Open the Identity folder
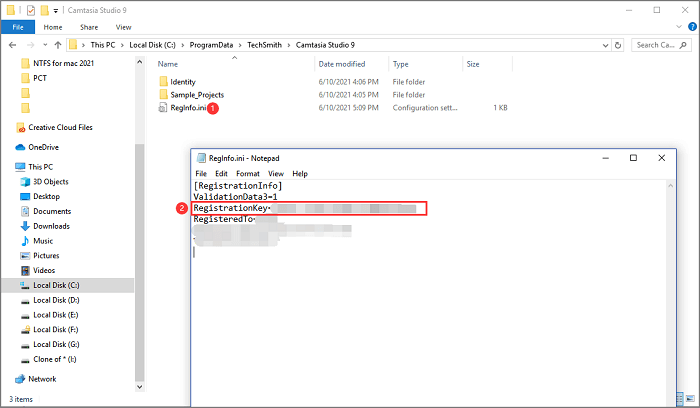Viewport: 700px width, 408px height. (183, 80)
